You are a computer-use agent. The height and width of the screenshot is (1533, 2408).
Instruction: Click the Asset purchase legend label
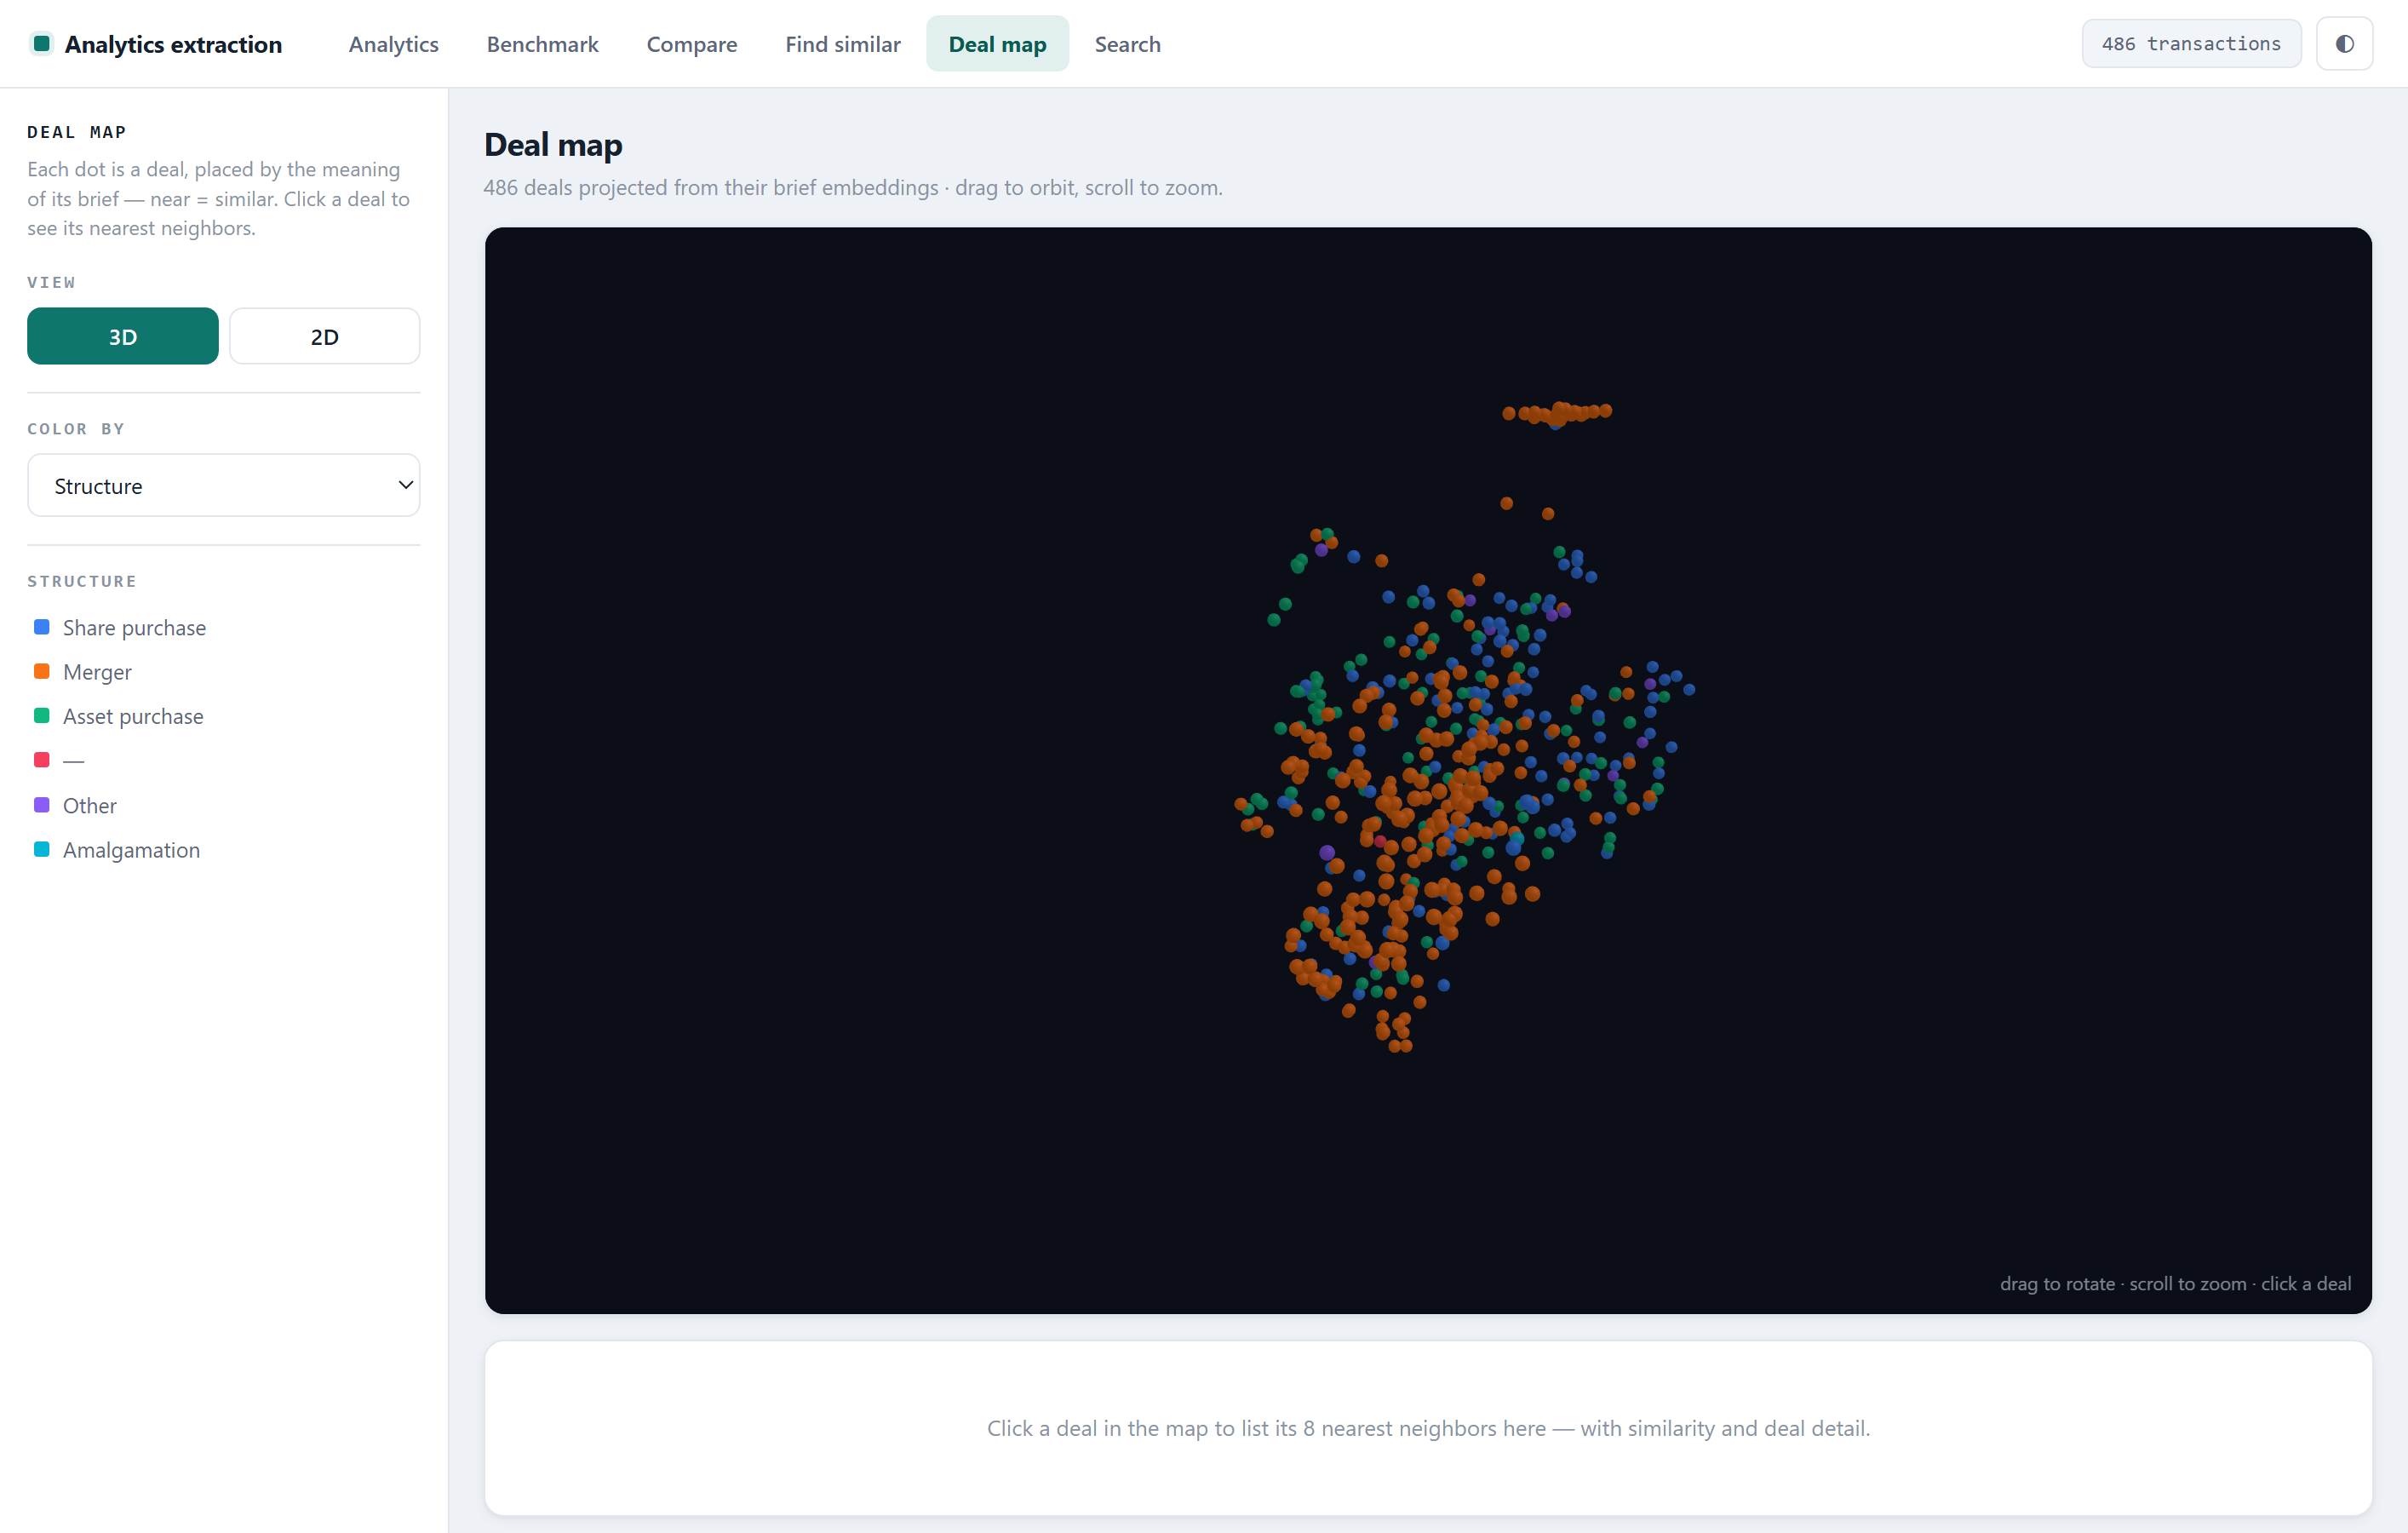click(133, 717)
